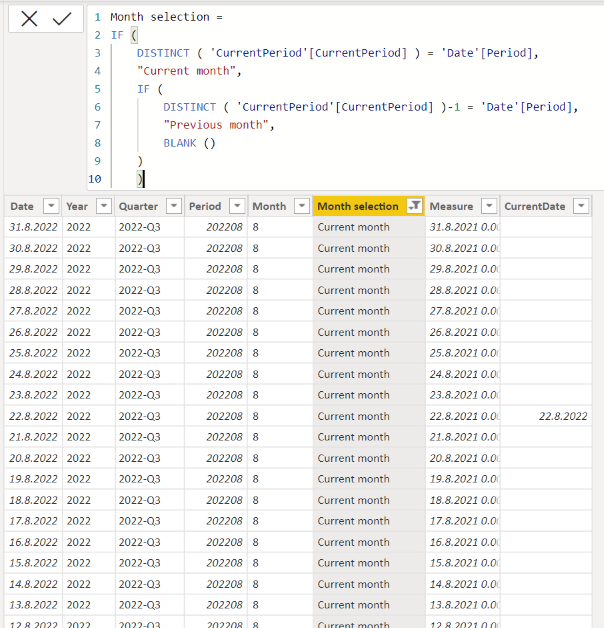The width and height of the screenshot is (604, 628).
Task: Click the 16.8.2022 date cell
Action: click(33, 542)
